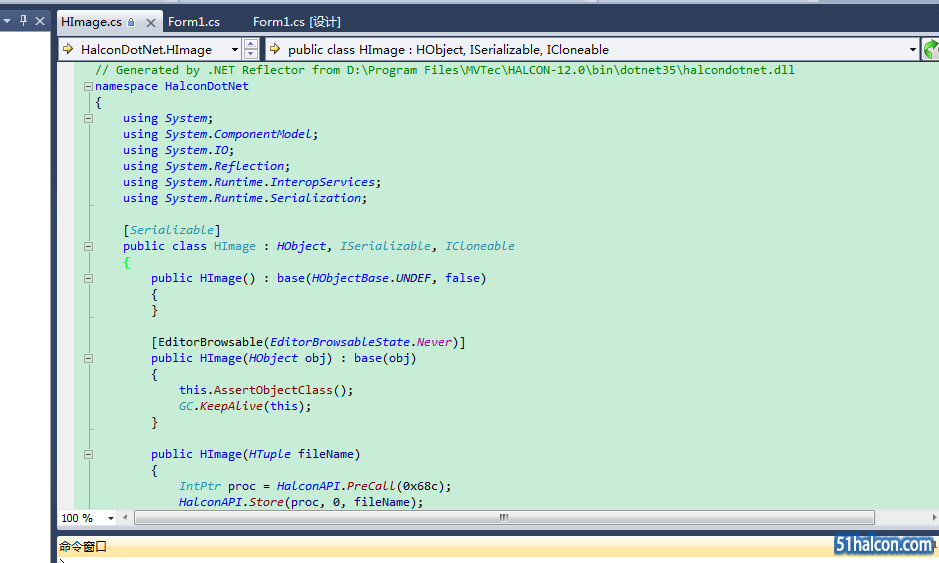This screenshot has height=563, width=939.
Task: Click the first line 'using System;'
Action: pos(168,118)
